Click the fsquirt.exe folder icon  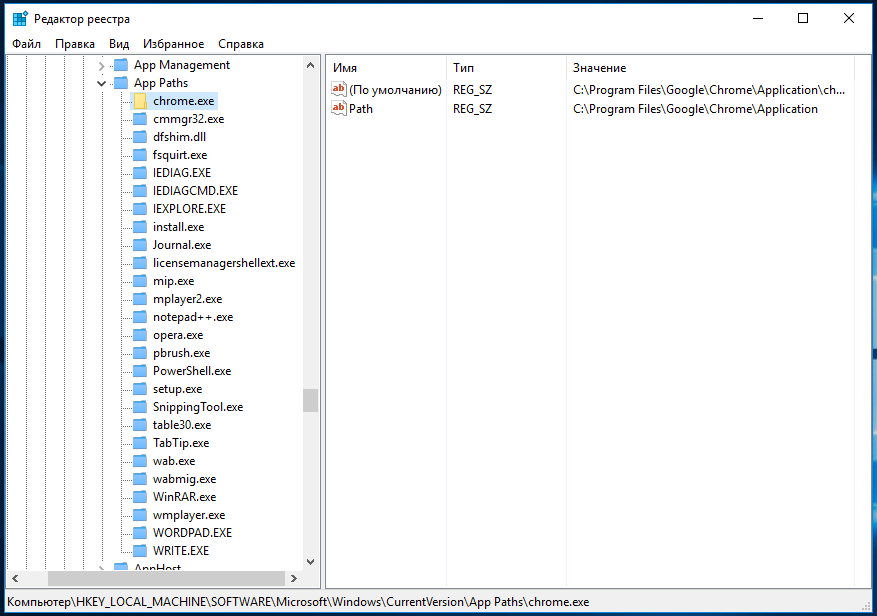(140, 154)
